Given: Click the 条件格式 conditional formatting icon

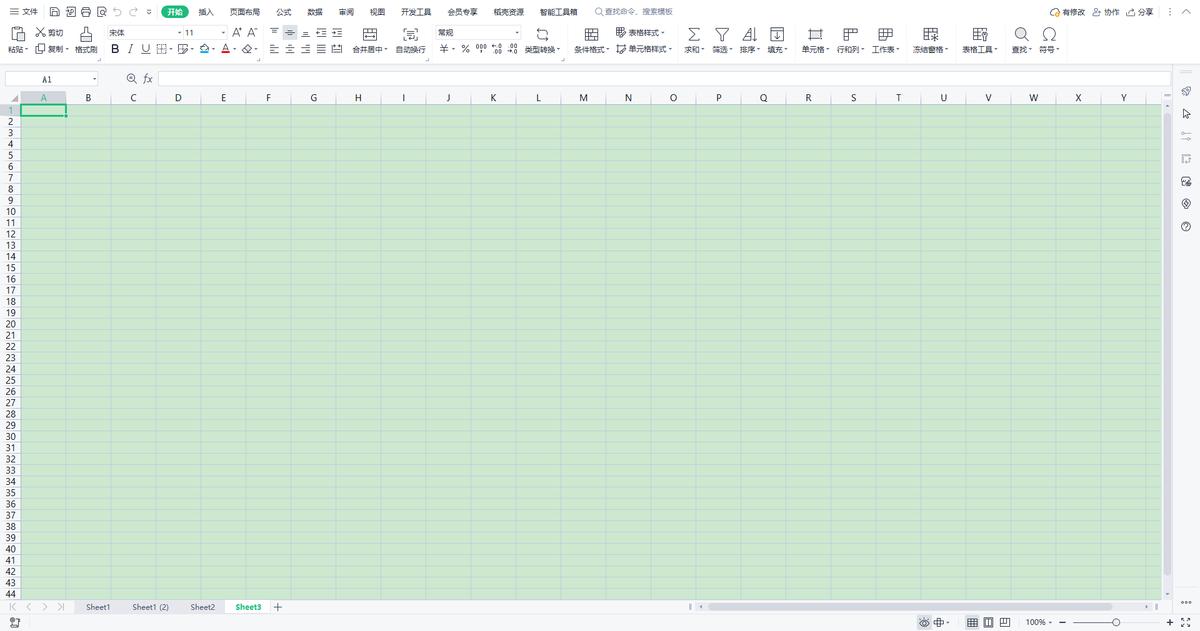Looking at the screenshot, I should (591, 34).
